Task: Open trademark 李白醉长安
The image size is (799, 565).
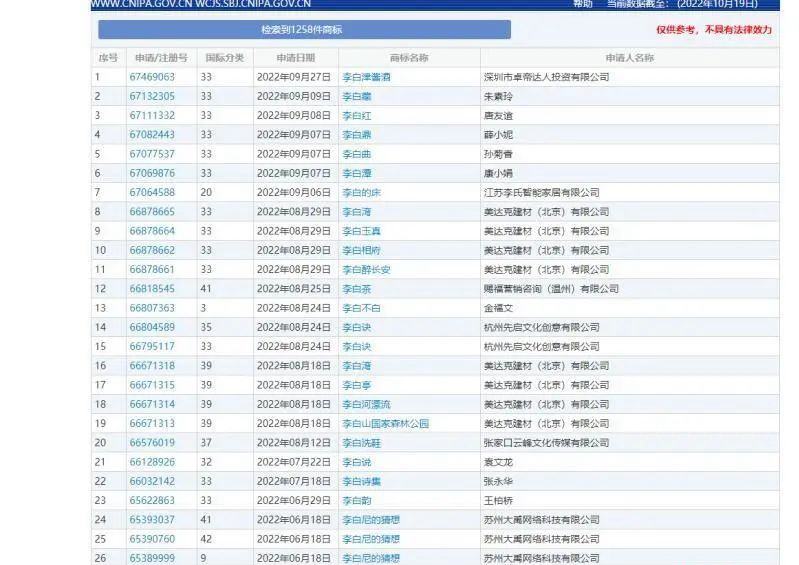Action: (x=366, y=270)
